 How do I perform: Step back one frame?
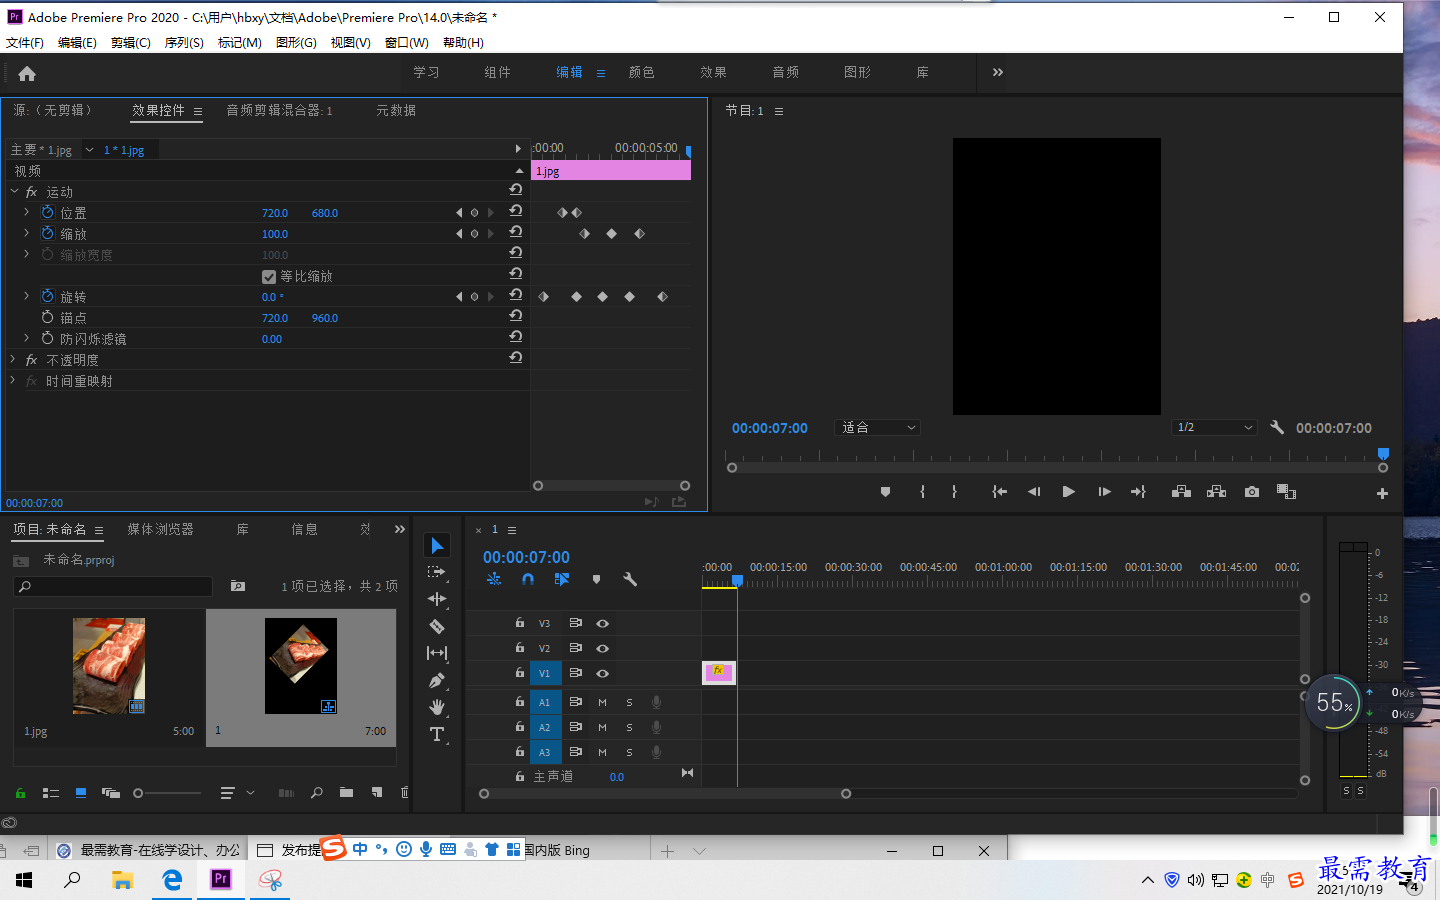(1034, 492)
